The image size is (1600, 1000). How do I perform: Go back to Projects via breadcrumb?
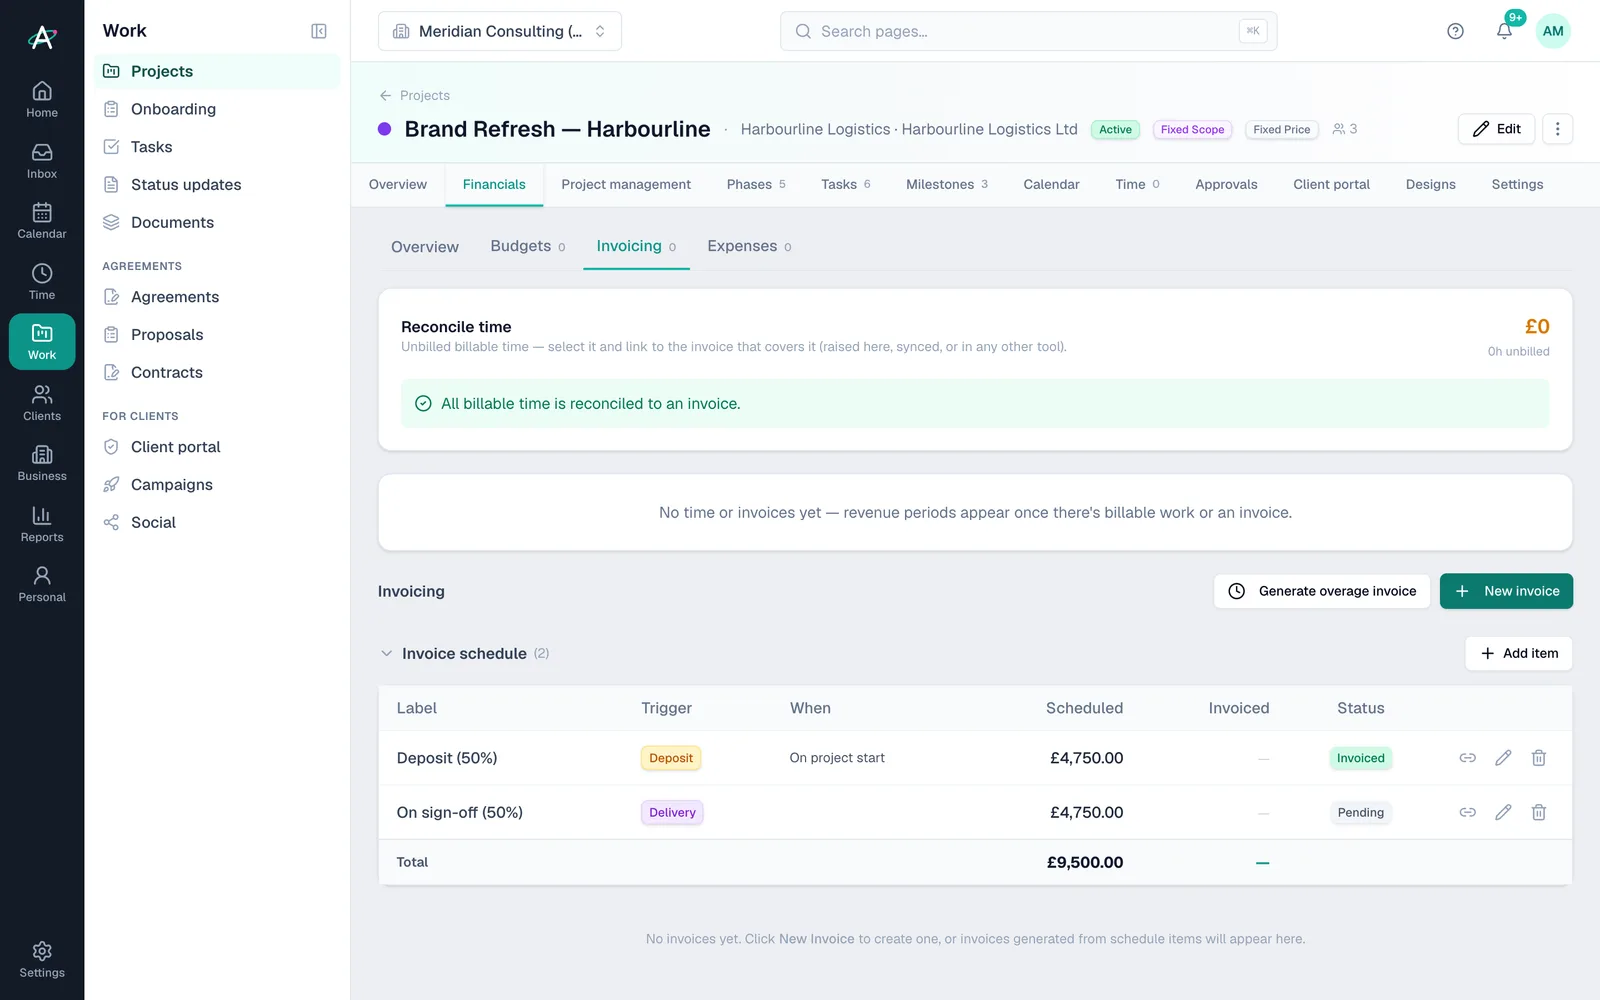(x=415, y=95)
